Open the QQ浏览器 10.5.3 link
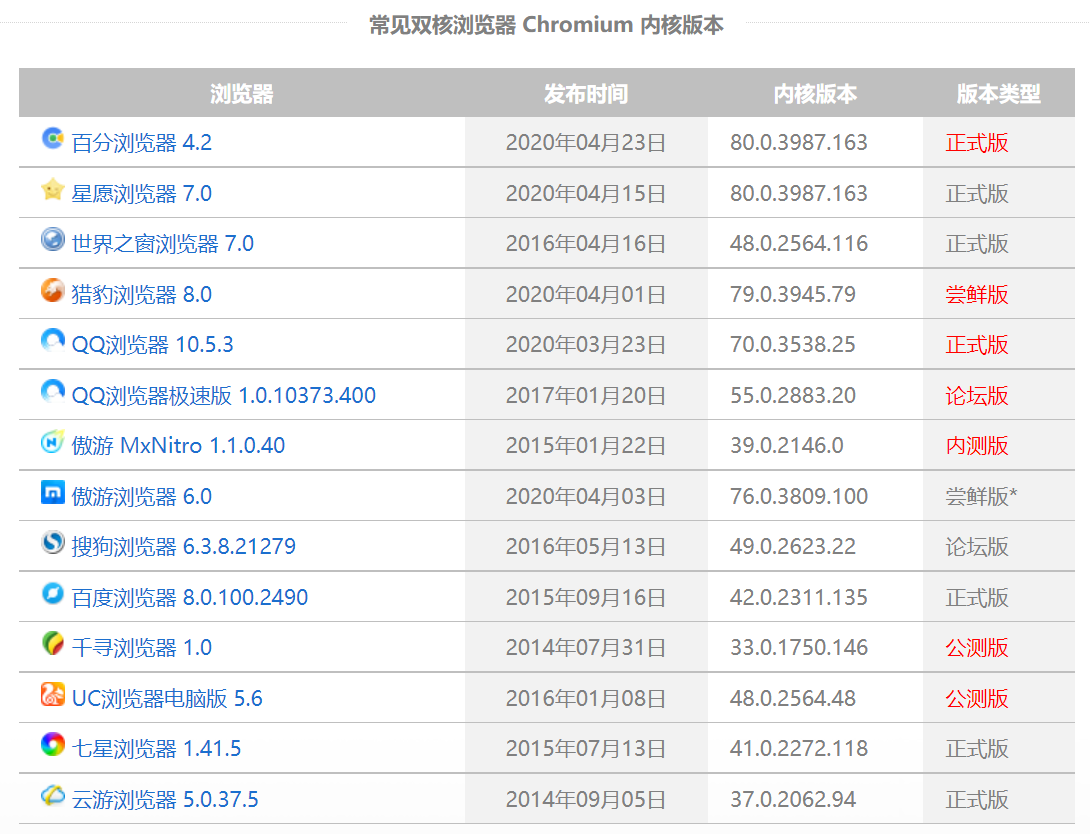 152,345
